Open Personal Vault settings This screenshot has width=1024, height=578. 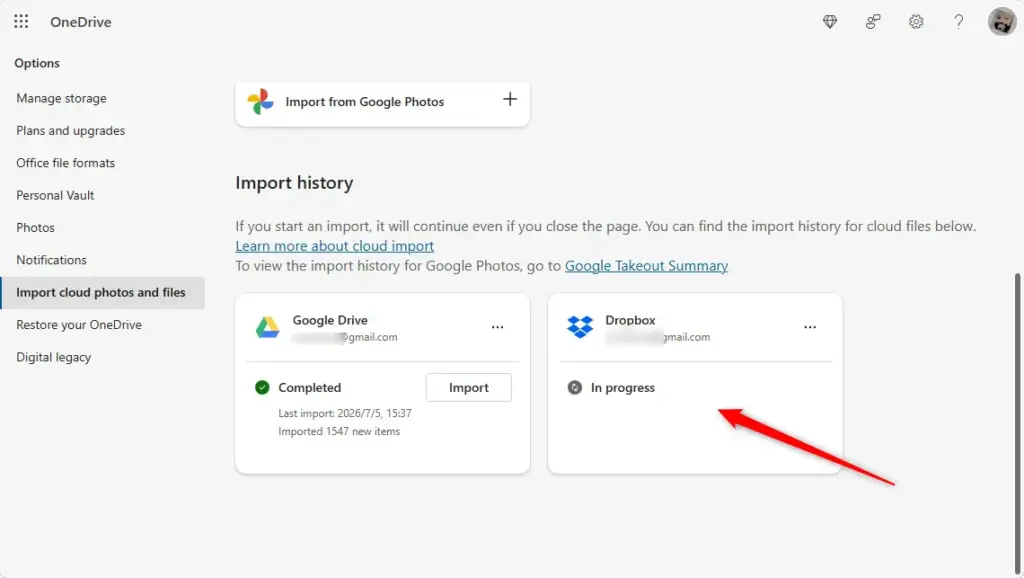tap(55, 195)
